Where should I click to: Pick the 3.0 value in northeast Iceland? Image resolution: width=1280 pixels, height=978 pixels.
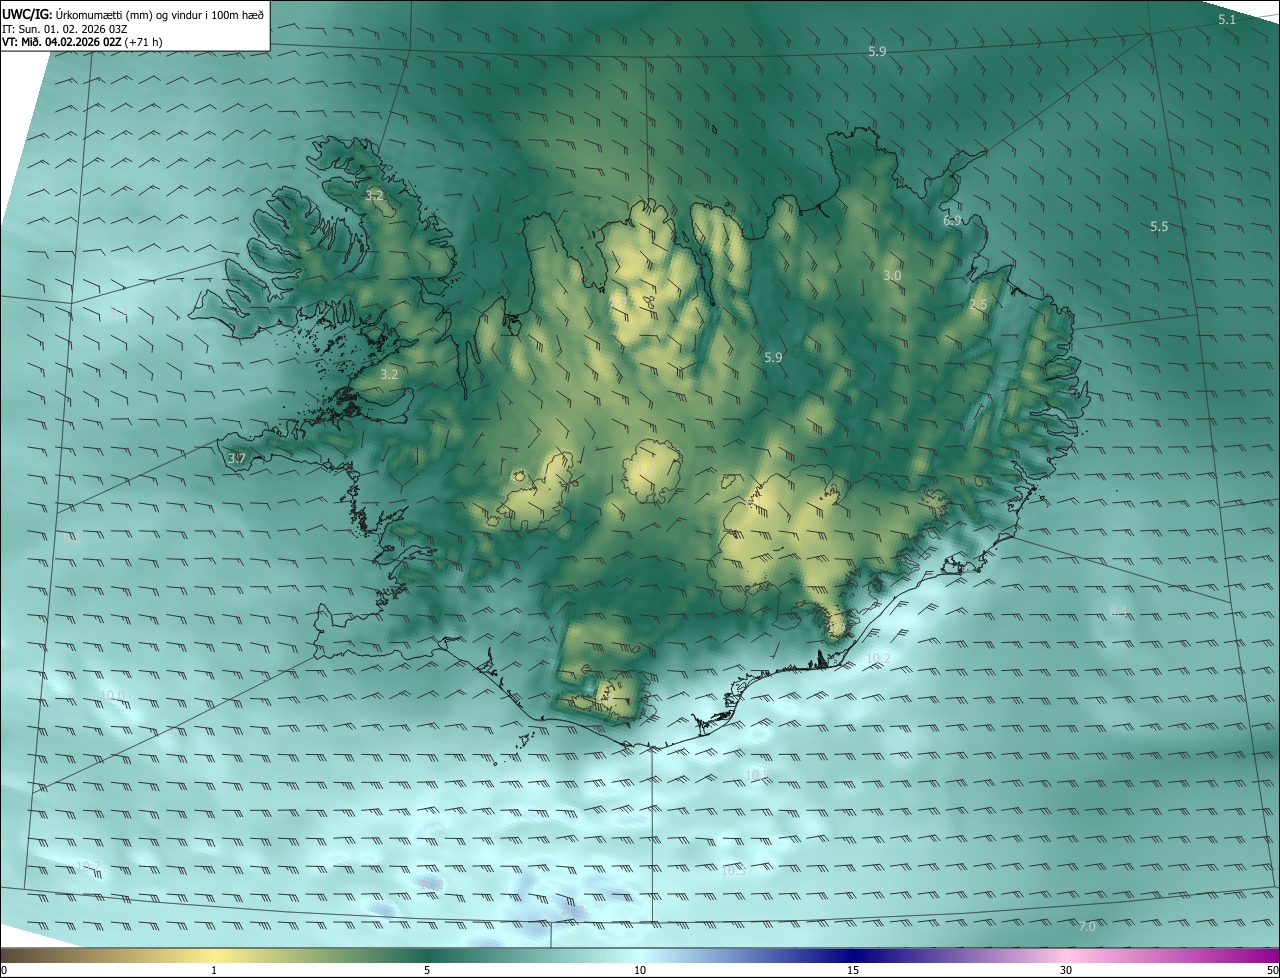pyautogui.click(x=892, y=275)
